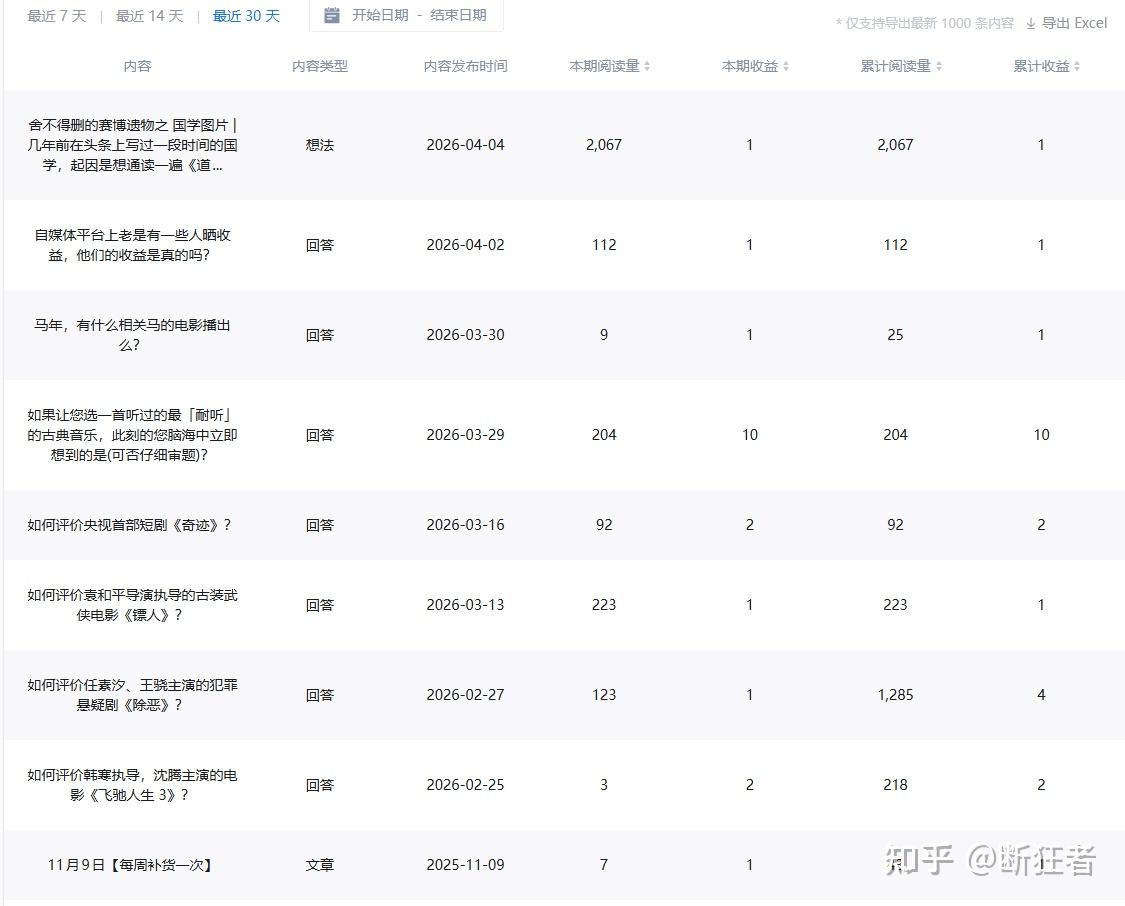The width and height of the screenshot is (1125, 906).
Task: Open question 自媒体平台上老是有一些人晒收益
Action: click(x=132, y=245)
